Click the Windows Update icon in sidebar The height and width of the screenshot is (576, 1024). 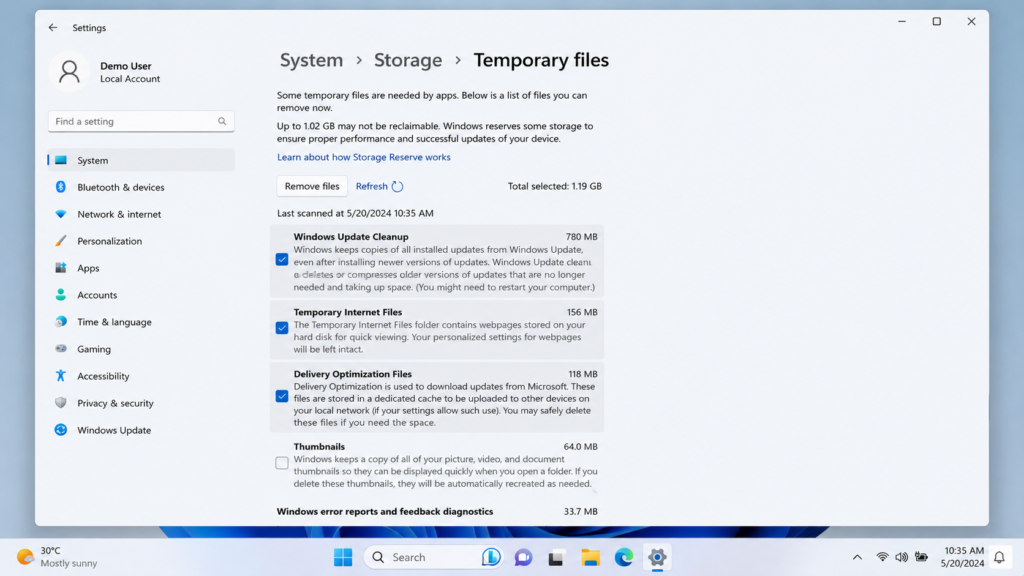[61, 430]
